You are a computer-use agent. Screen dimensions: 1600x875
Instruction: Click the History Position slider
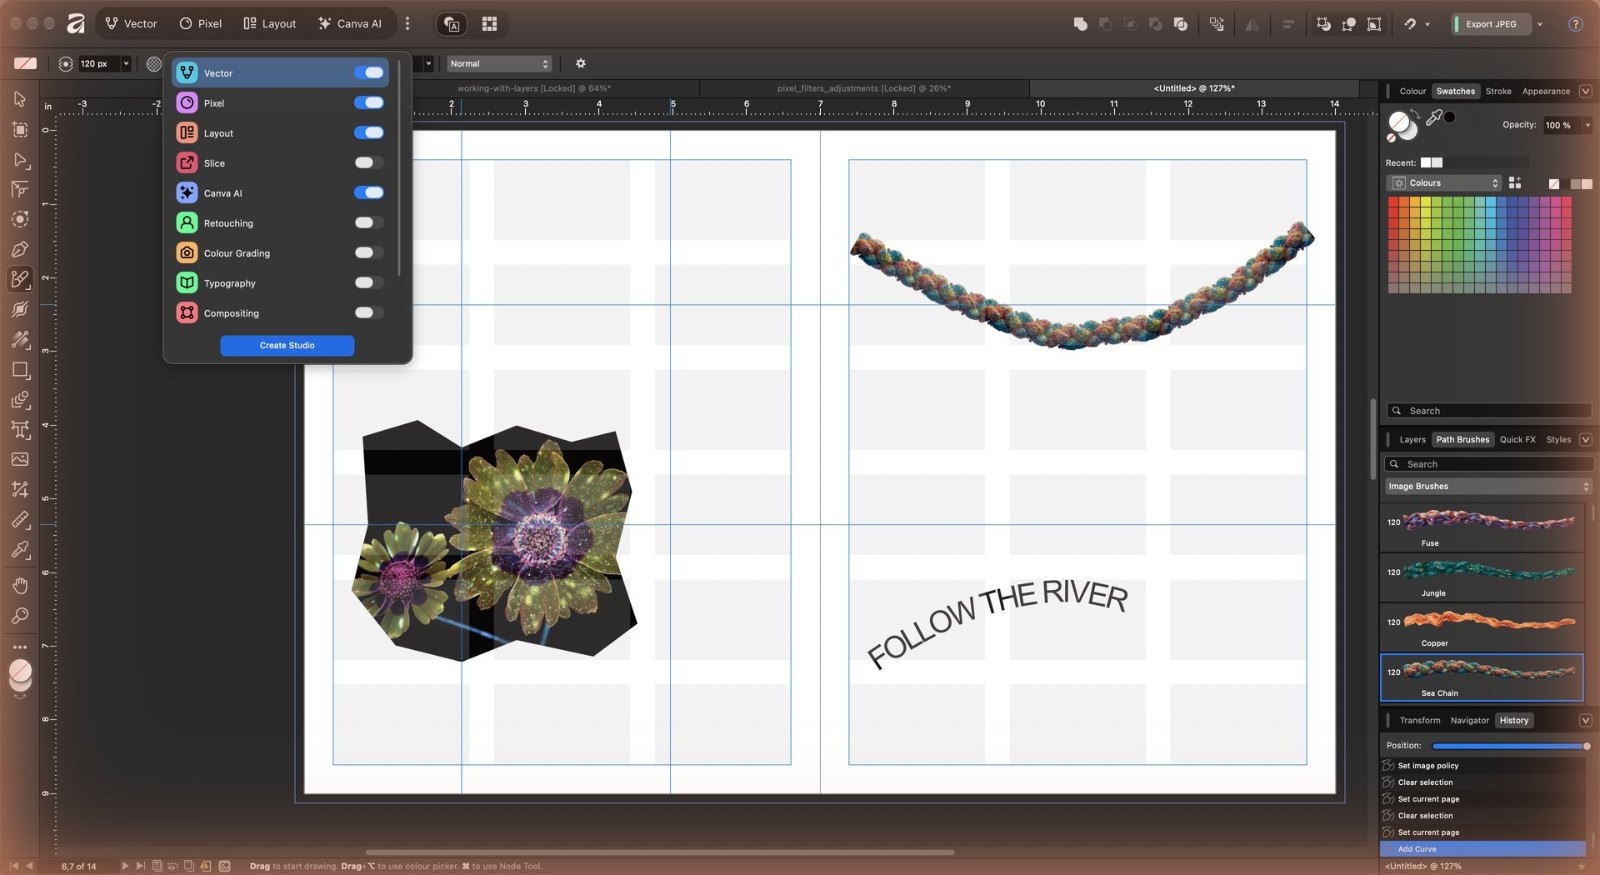pos(1511,746)
